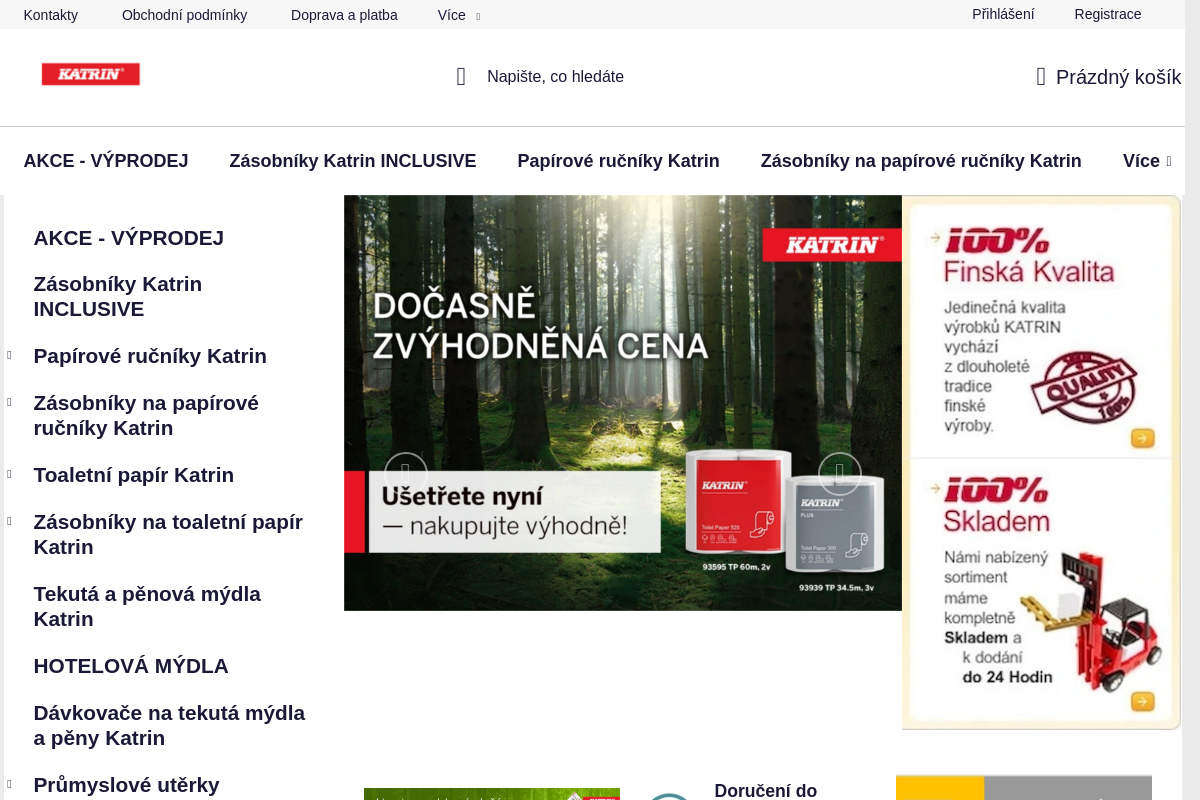The height and width of the screenshot is (800, 1200).
Task: Open Doprava a platba page
Action: click(x=344, y=15)
